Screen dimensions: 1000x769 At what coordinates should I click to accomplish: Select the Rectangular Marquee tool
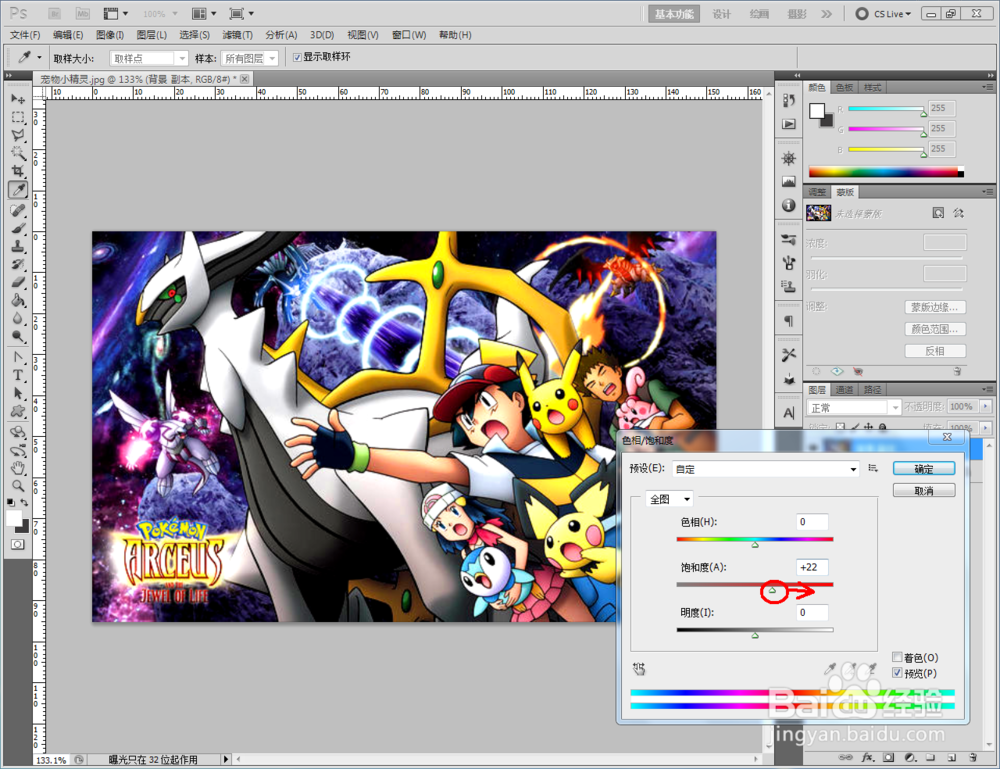[x=18, y=117]
